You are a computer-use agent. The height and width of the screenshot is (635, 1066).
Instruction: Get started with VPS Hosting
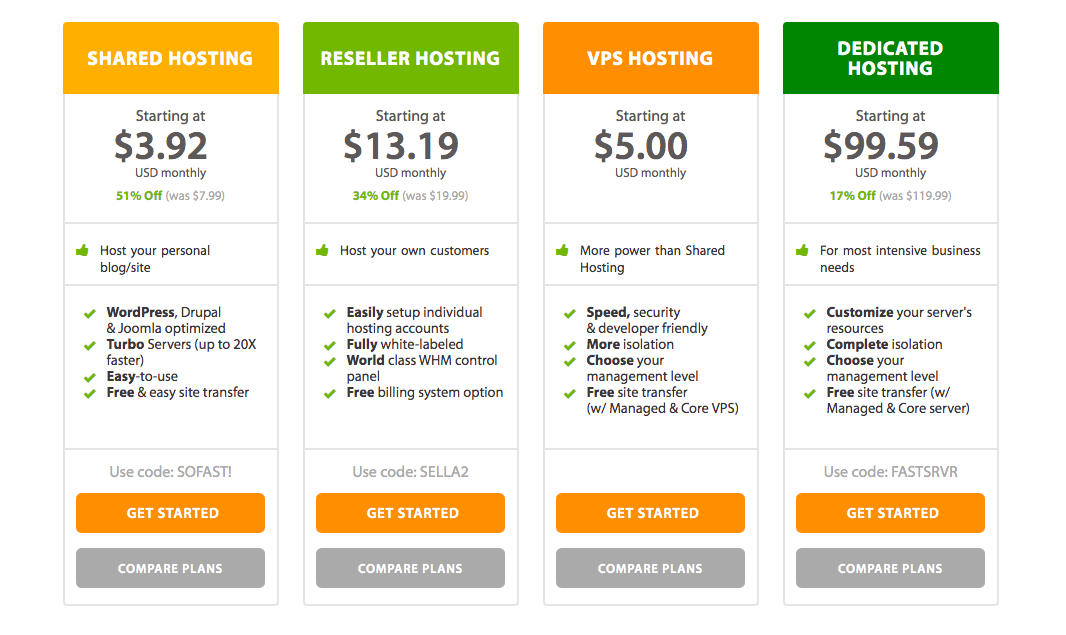pos(651,513)
